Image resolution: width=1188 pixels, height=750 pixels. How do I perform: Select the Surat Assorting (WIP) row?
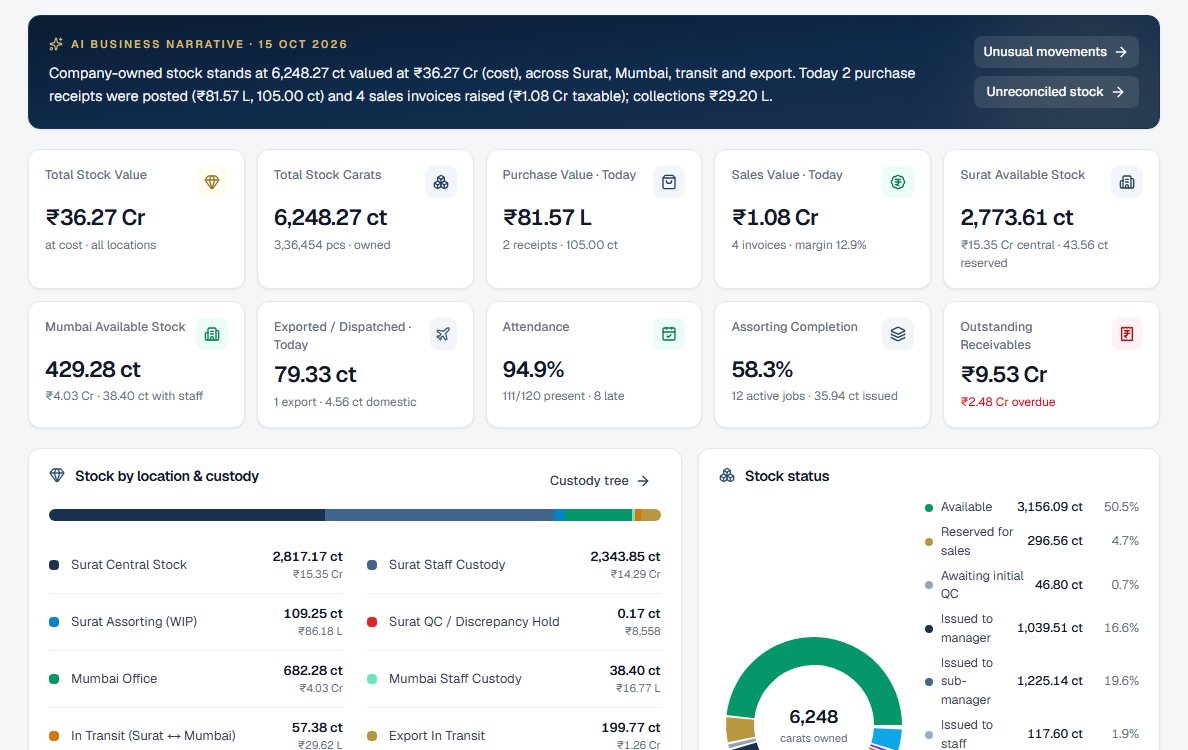[195, 622]
